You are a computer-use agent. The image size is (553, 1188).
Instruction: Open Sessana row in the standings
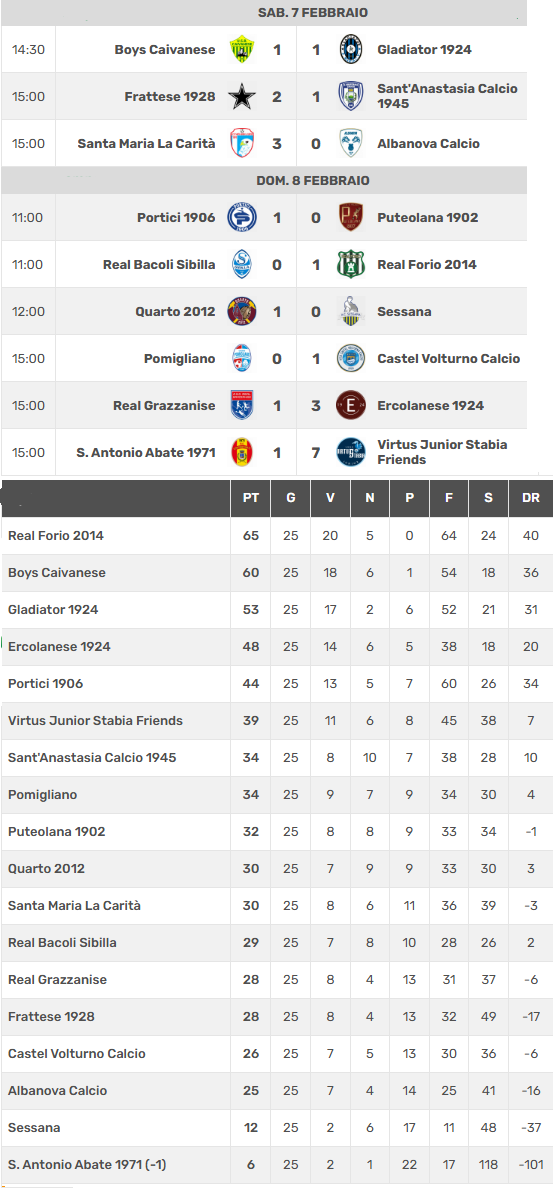pos(276,1127)
